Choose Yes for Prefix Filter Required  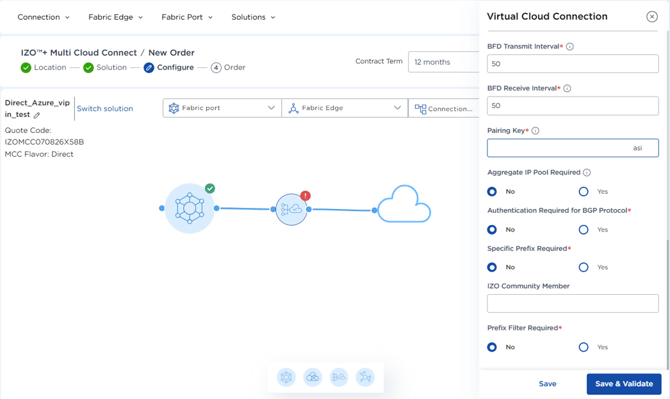click(584, 347)
